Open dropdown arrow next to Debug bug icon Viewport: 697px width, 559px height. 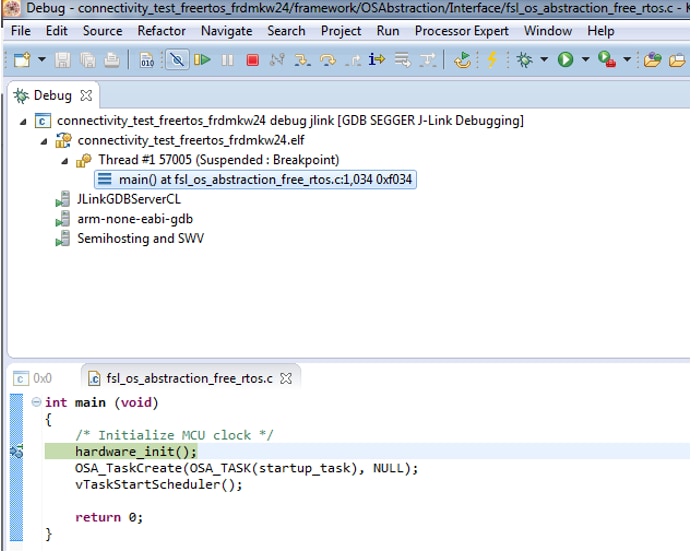pos(544,60)
